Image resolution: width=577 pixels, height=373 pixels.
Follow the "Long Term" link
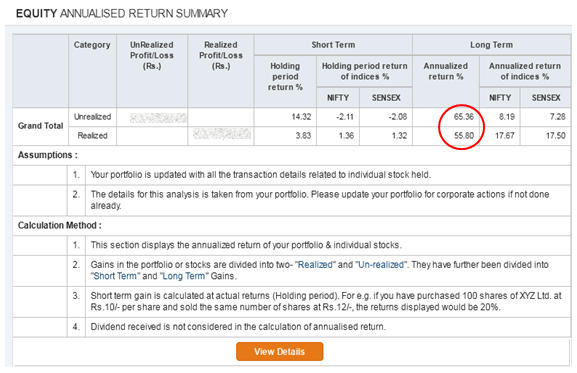point(184,276)
